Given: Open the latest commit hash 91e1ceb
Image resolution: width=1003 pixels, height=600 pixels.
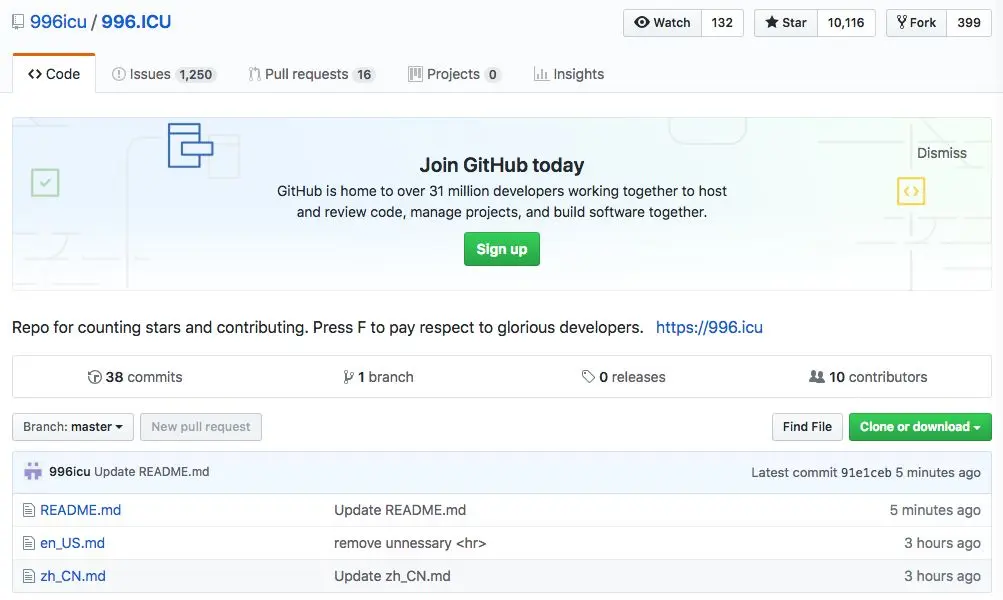Looking at the screenshot, I should pyautogui.click(x=866, y=473).
